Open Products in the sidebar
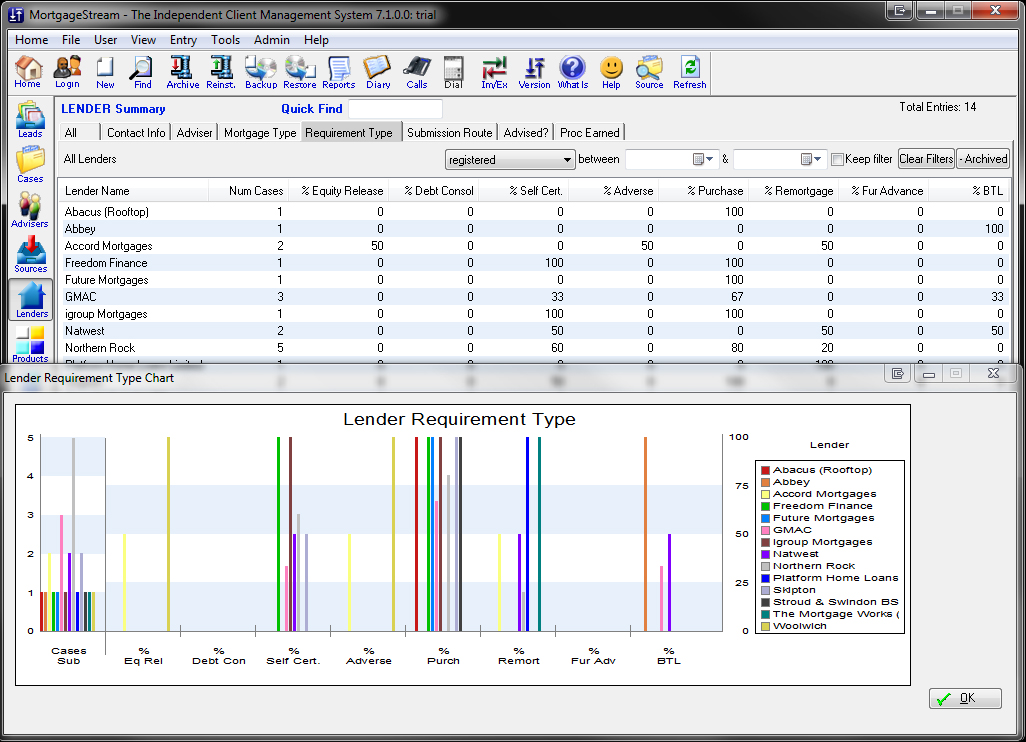1026x742 pixels. (x=30, y=344)
